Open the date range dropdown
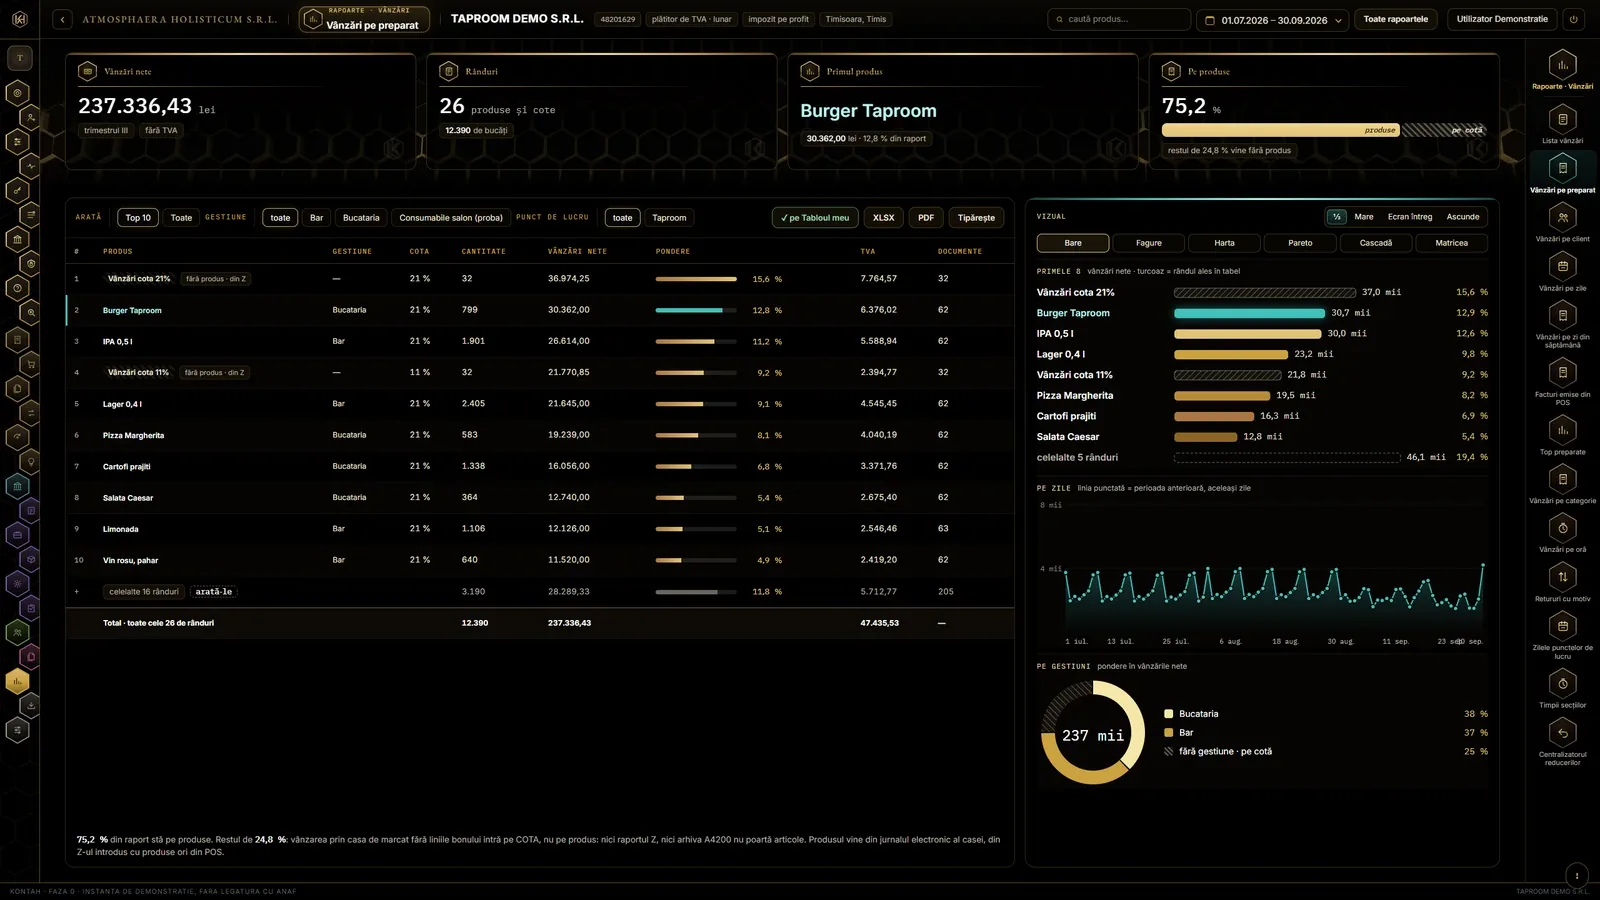This screenshot has width=1600, height=900. pyautogui.click(x=1274, y=20)
